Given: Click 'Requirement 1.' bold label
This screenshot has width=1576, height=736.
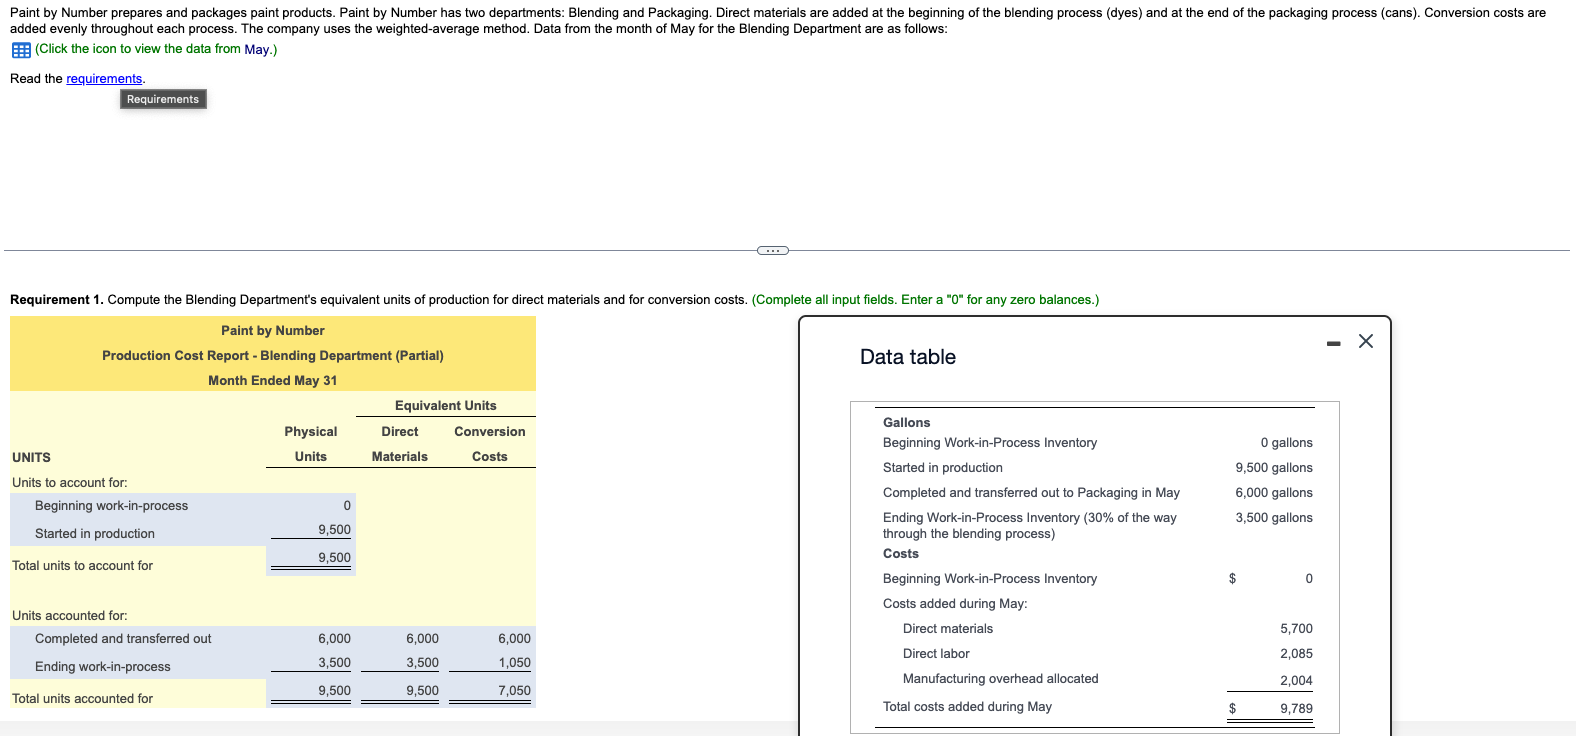Looking at the screenshot, I should tap(57, 300).
